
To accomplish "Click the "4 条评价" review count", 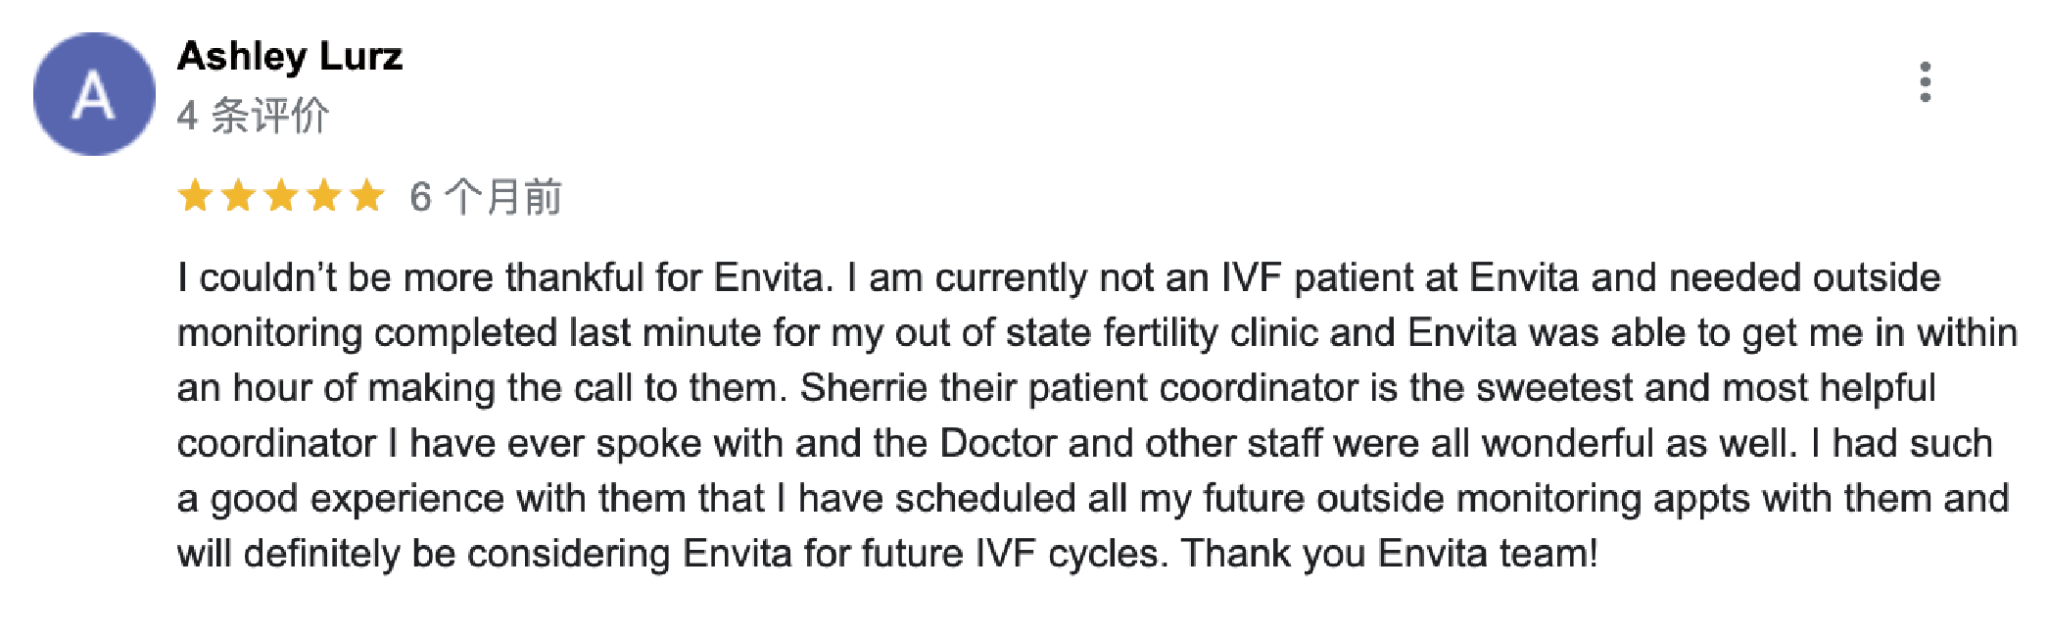I will pyautogui.click(x=253, y=116).
